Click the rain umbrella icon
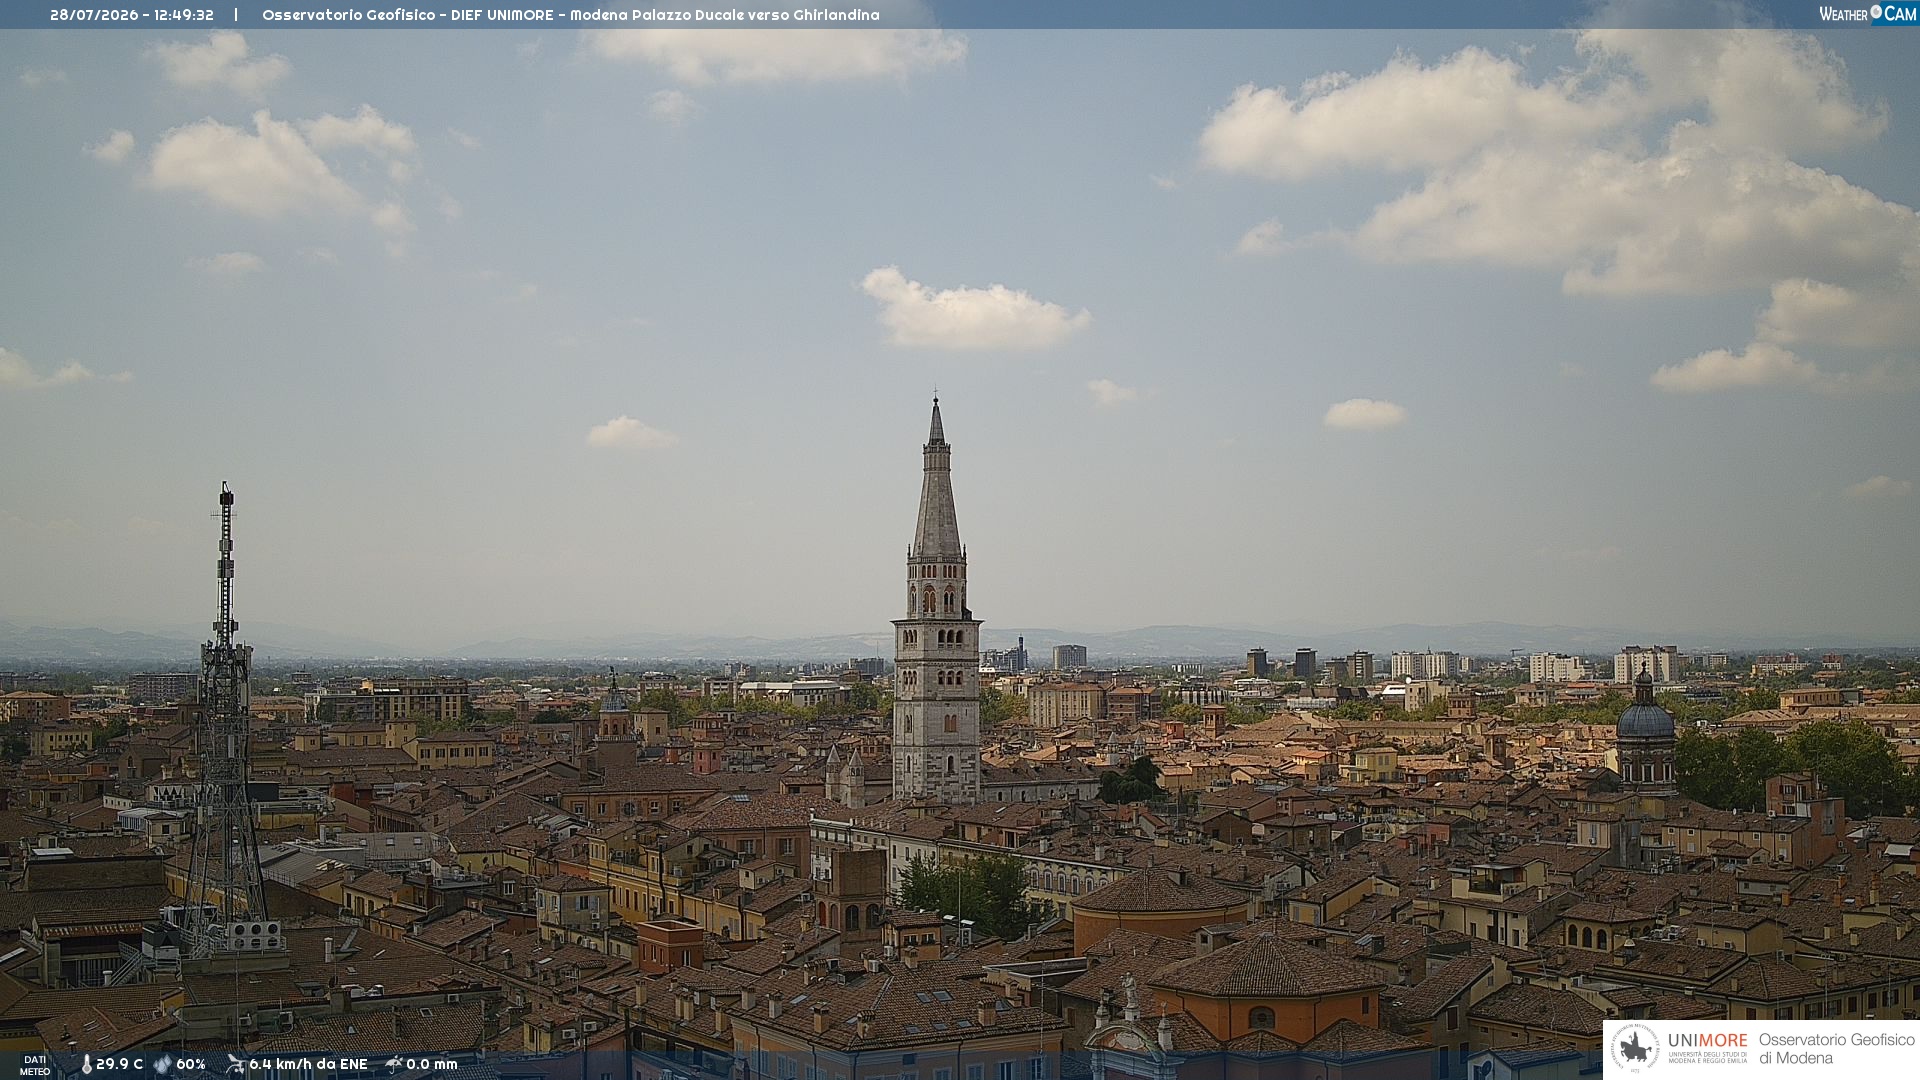The width and height of the screenshot is (1920, 1080). [394, 1065]
